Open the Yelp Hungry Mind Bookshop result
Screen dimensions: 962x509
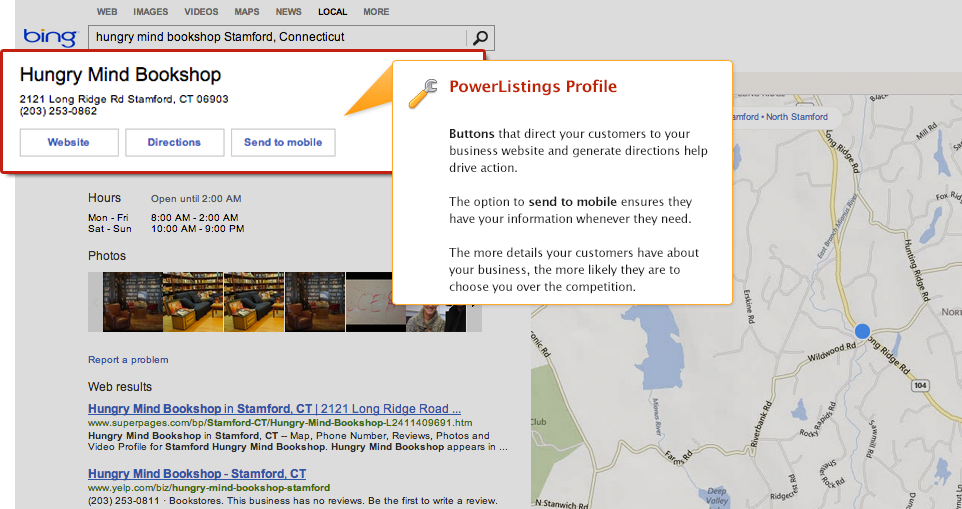tap(197, 474)
